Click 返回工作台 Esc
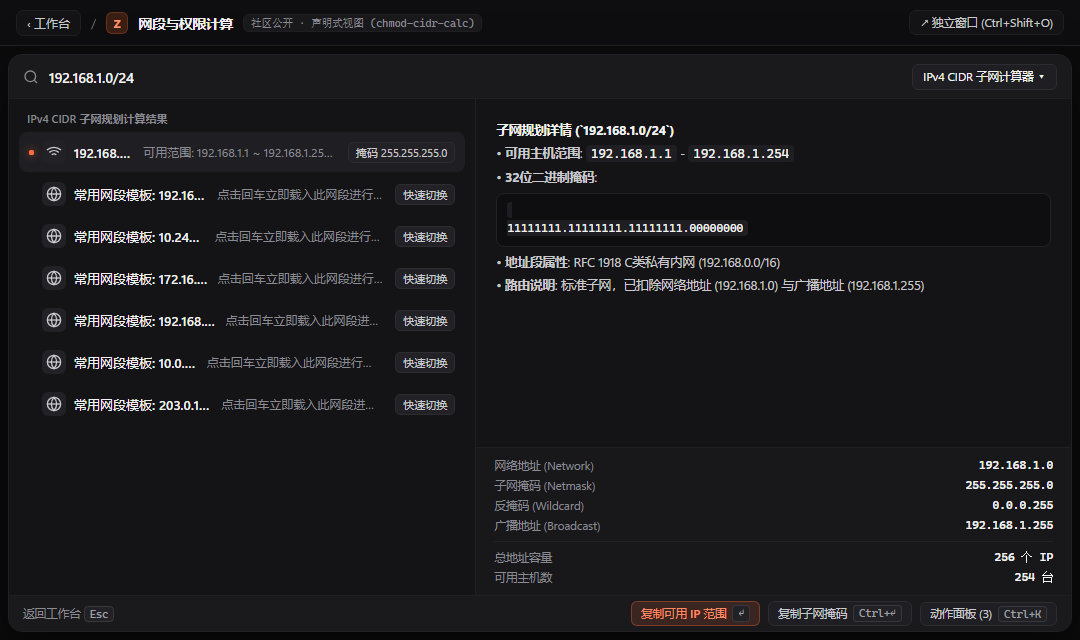1080x640 pixels. click(x=68, y=613)
